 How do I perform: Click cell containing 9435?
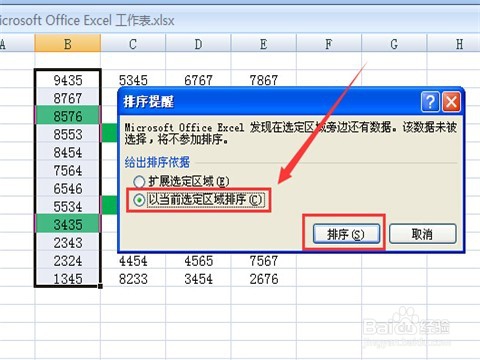[68, 80]
